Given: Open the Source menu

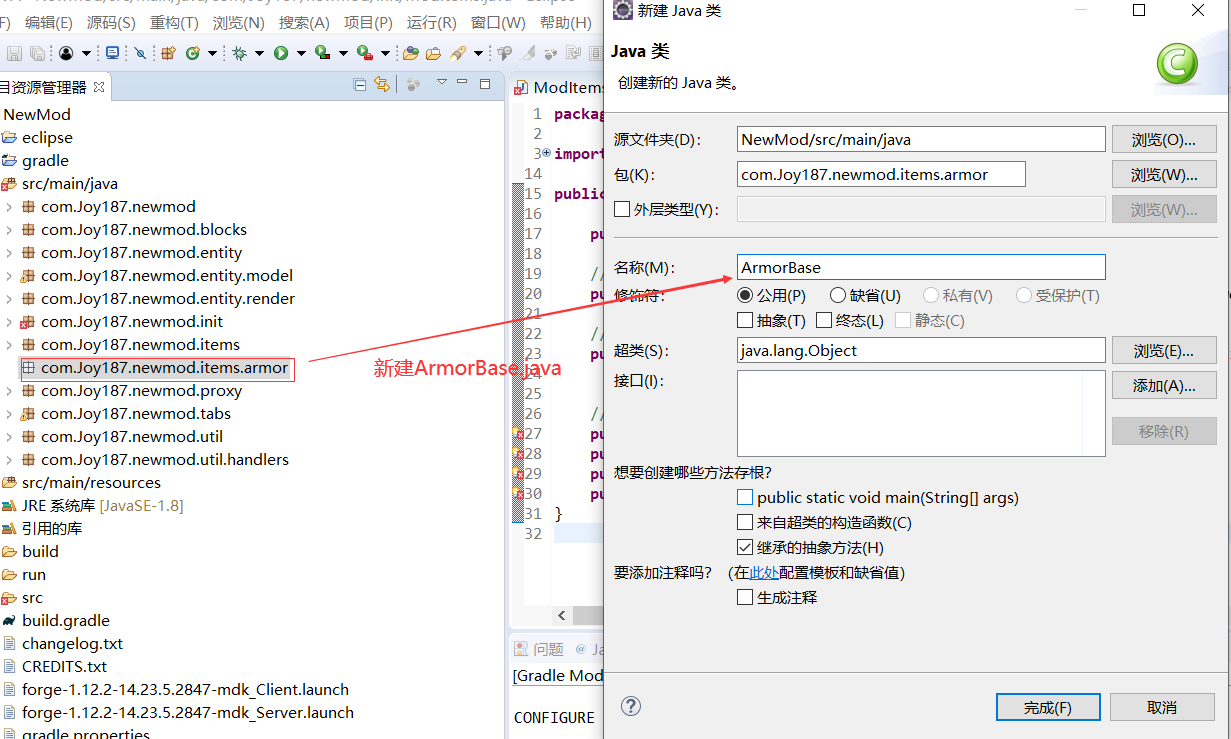Looking at the screenshot, I should coord(110,22).
